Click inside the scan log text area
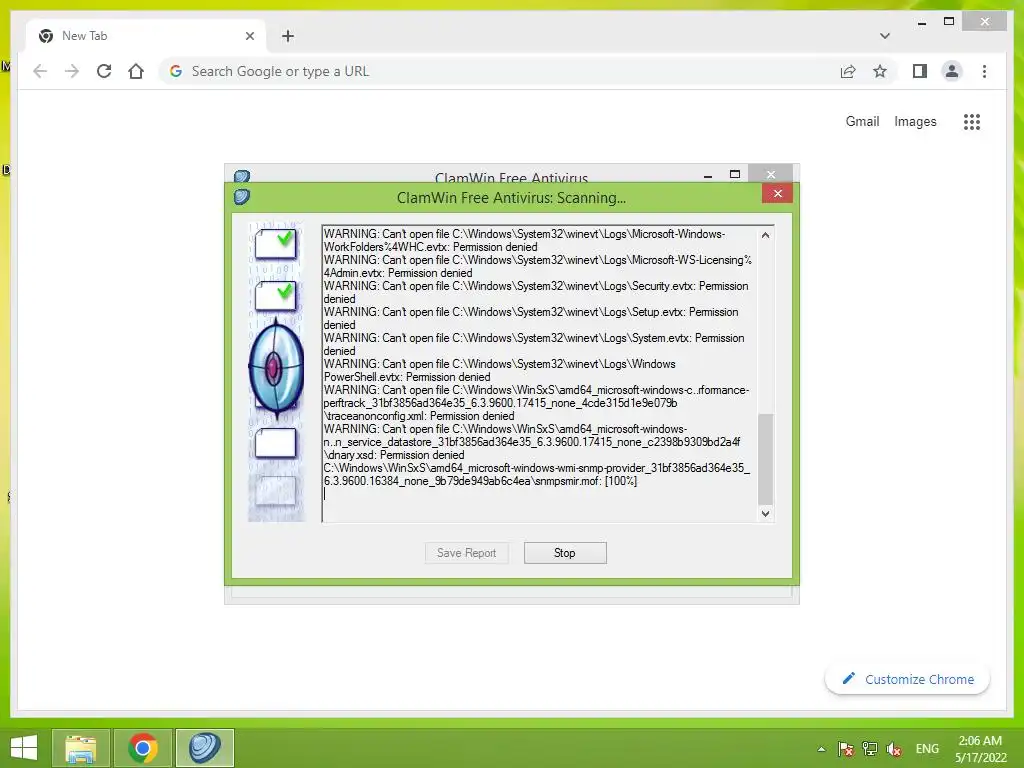Viewport: 1024px width, 768px height. pyautogui.click(x=541, y=374)
